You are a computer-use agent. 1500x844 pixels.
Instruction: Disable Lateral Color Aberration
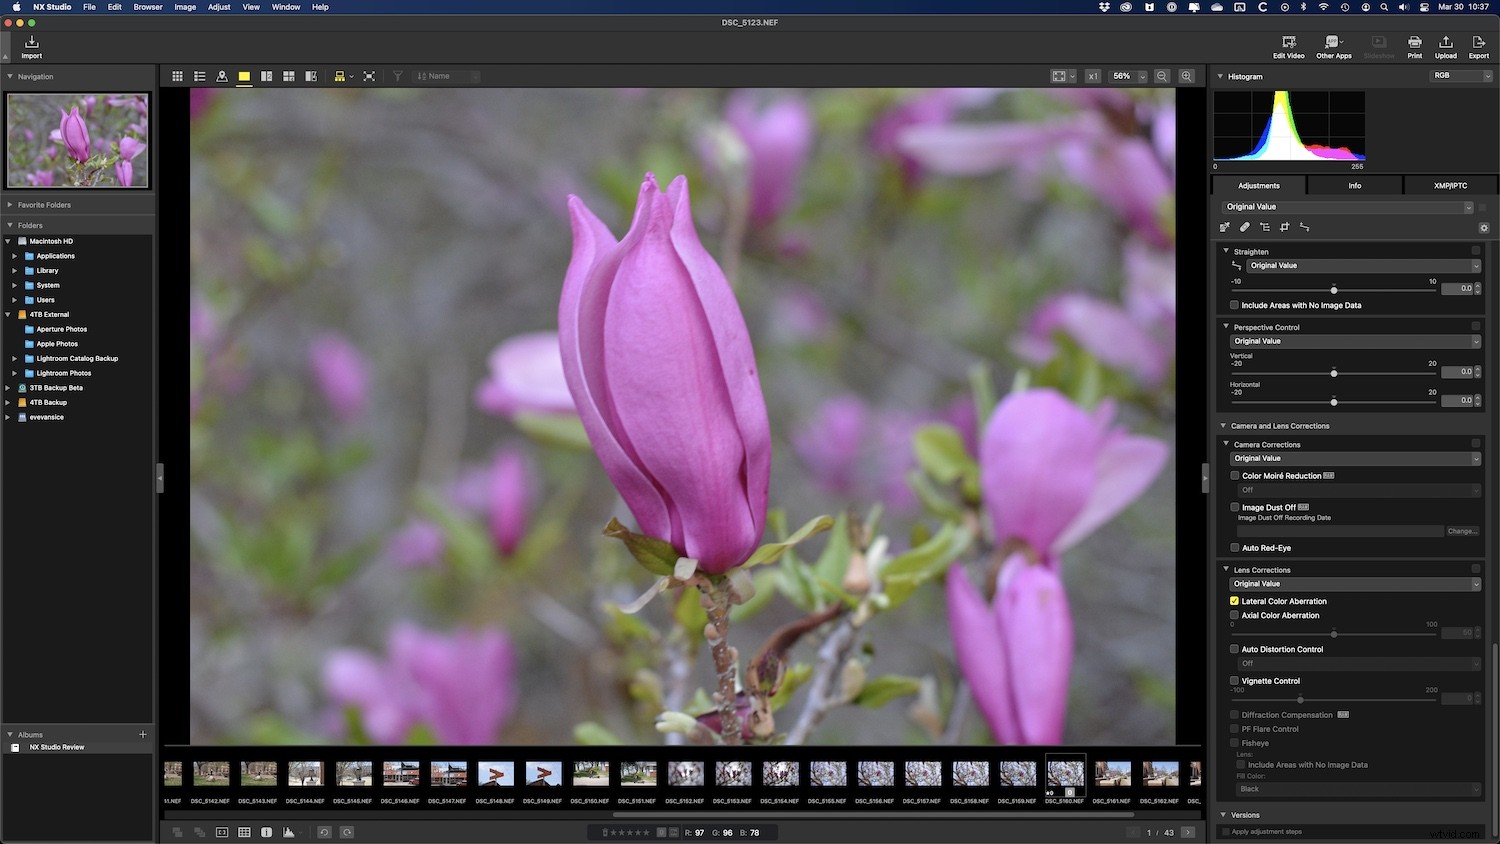pos(1234,601)
